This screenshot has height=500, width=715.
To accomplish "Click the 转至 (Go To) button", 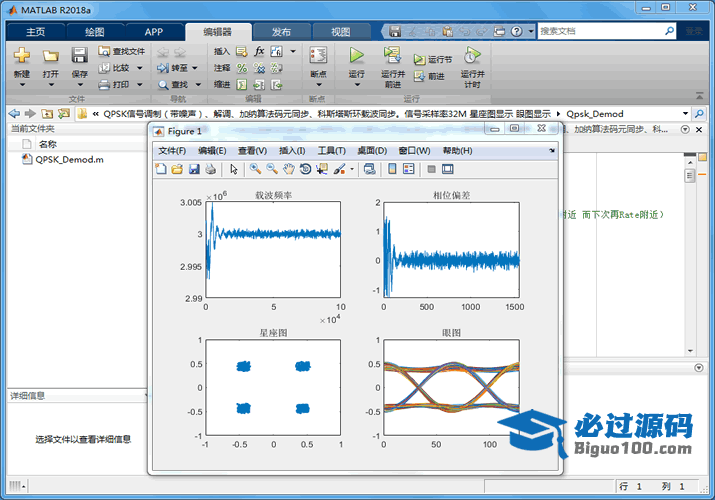I will [x=172, y=68].
